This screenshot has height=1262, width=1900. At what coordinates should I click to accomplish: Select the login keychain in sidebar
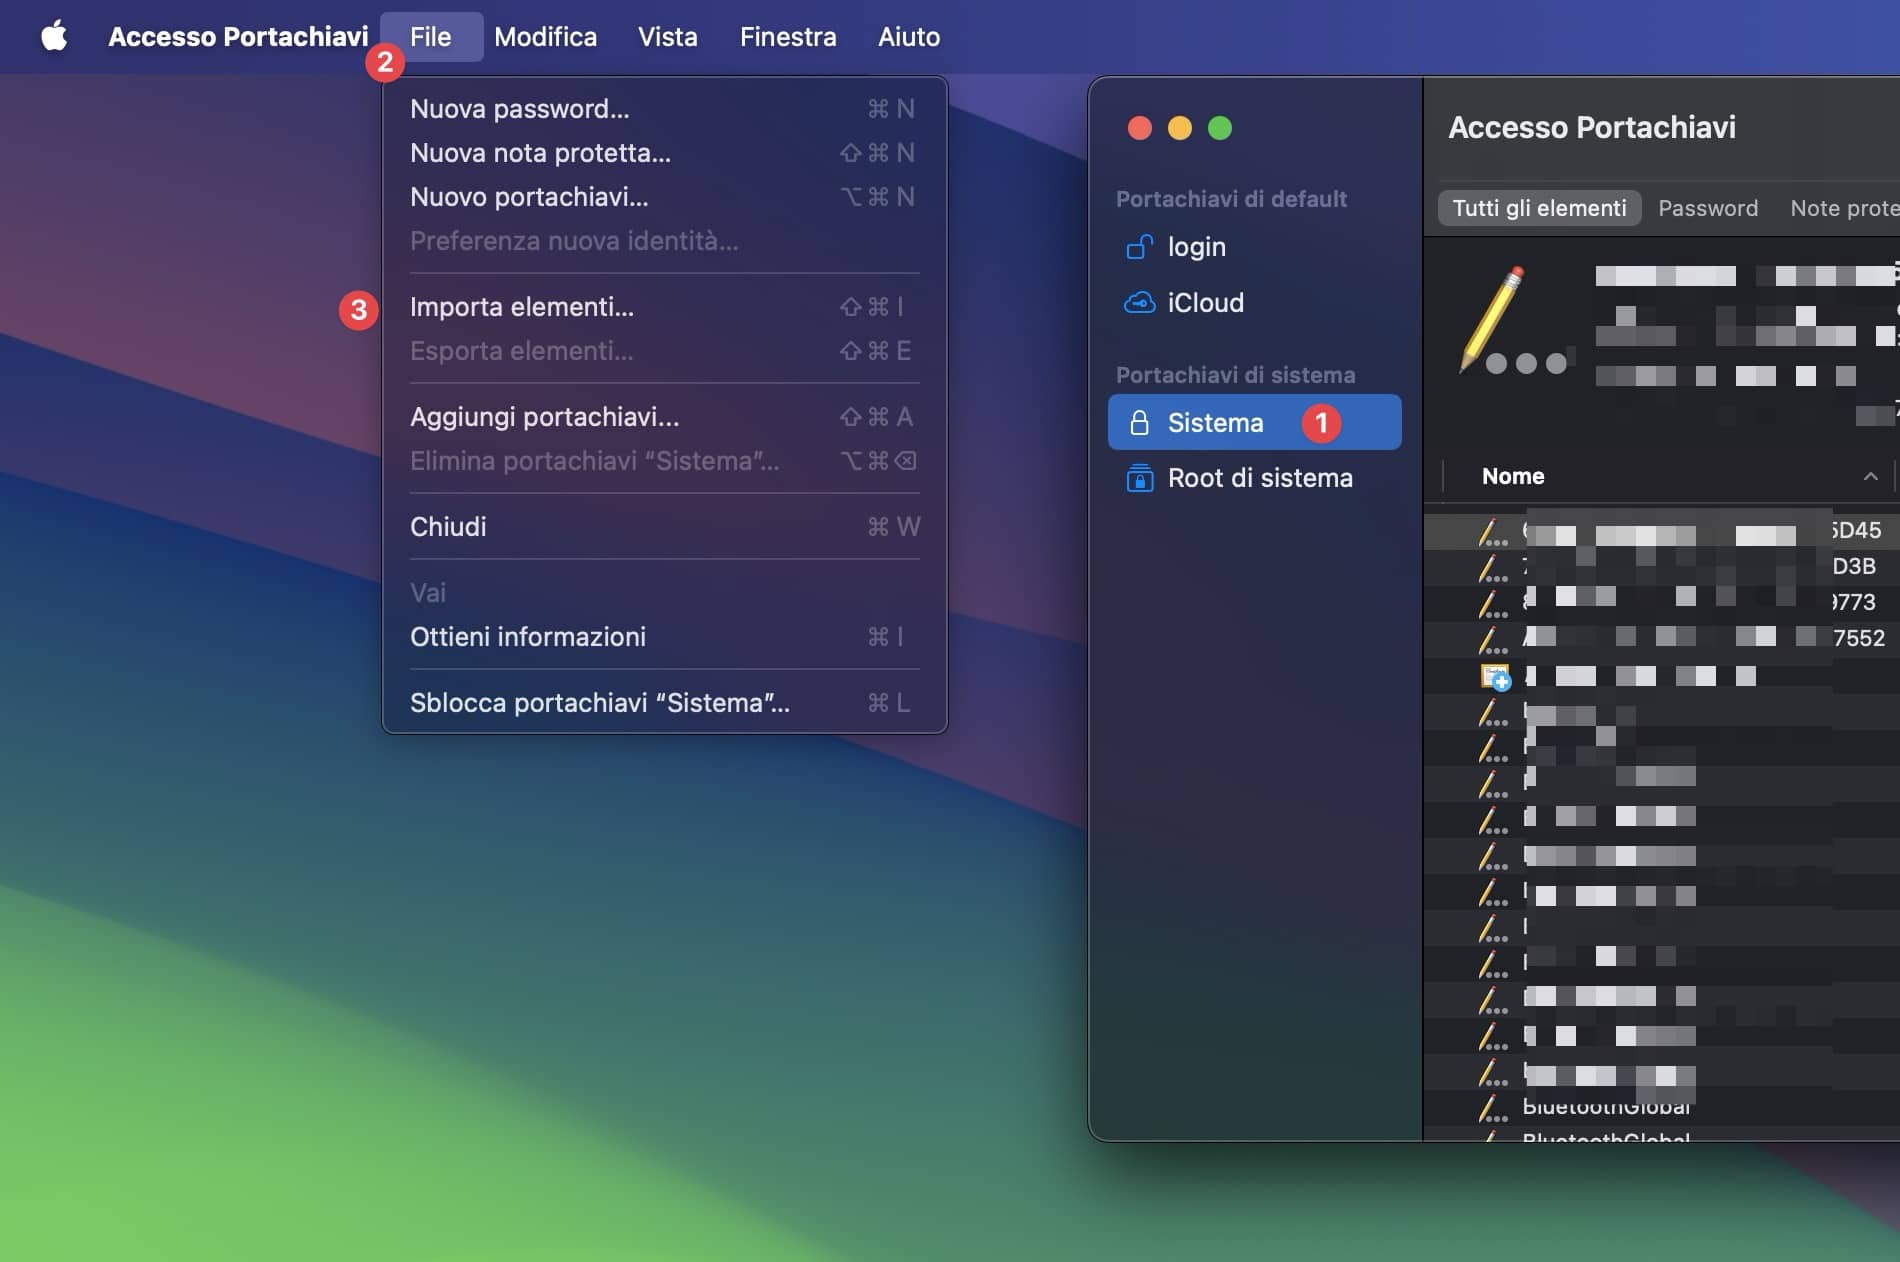1254,247
